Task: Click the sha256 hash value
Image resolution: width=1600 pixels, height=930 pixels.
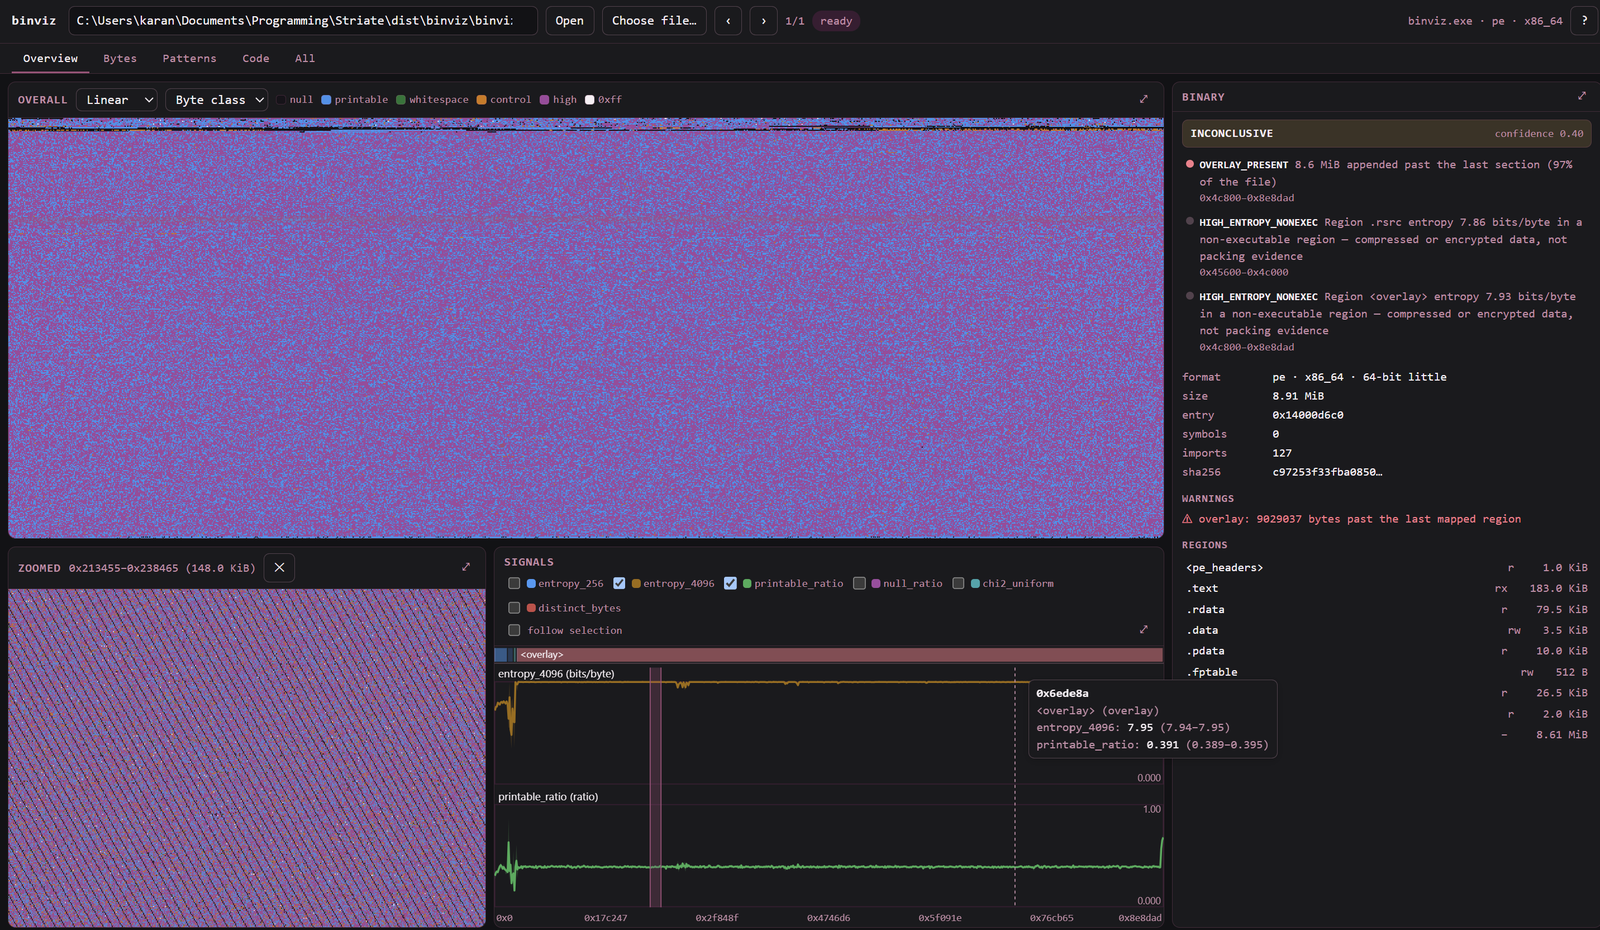Action: (x=1327, y=472)
